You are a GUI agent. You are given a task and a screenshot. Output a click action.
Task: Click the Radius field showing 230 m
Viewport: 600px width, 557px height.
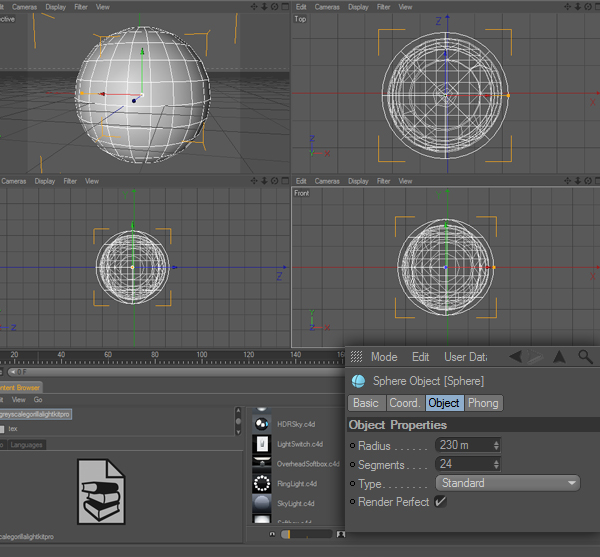coord(468,445)
